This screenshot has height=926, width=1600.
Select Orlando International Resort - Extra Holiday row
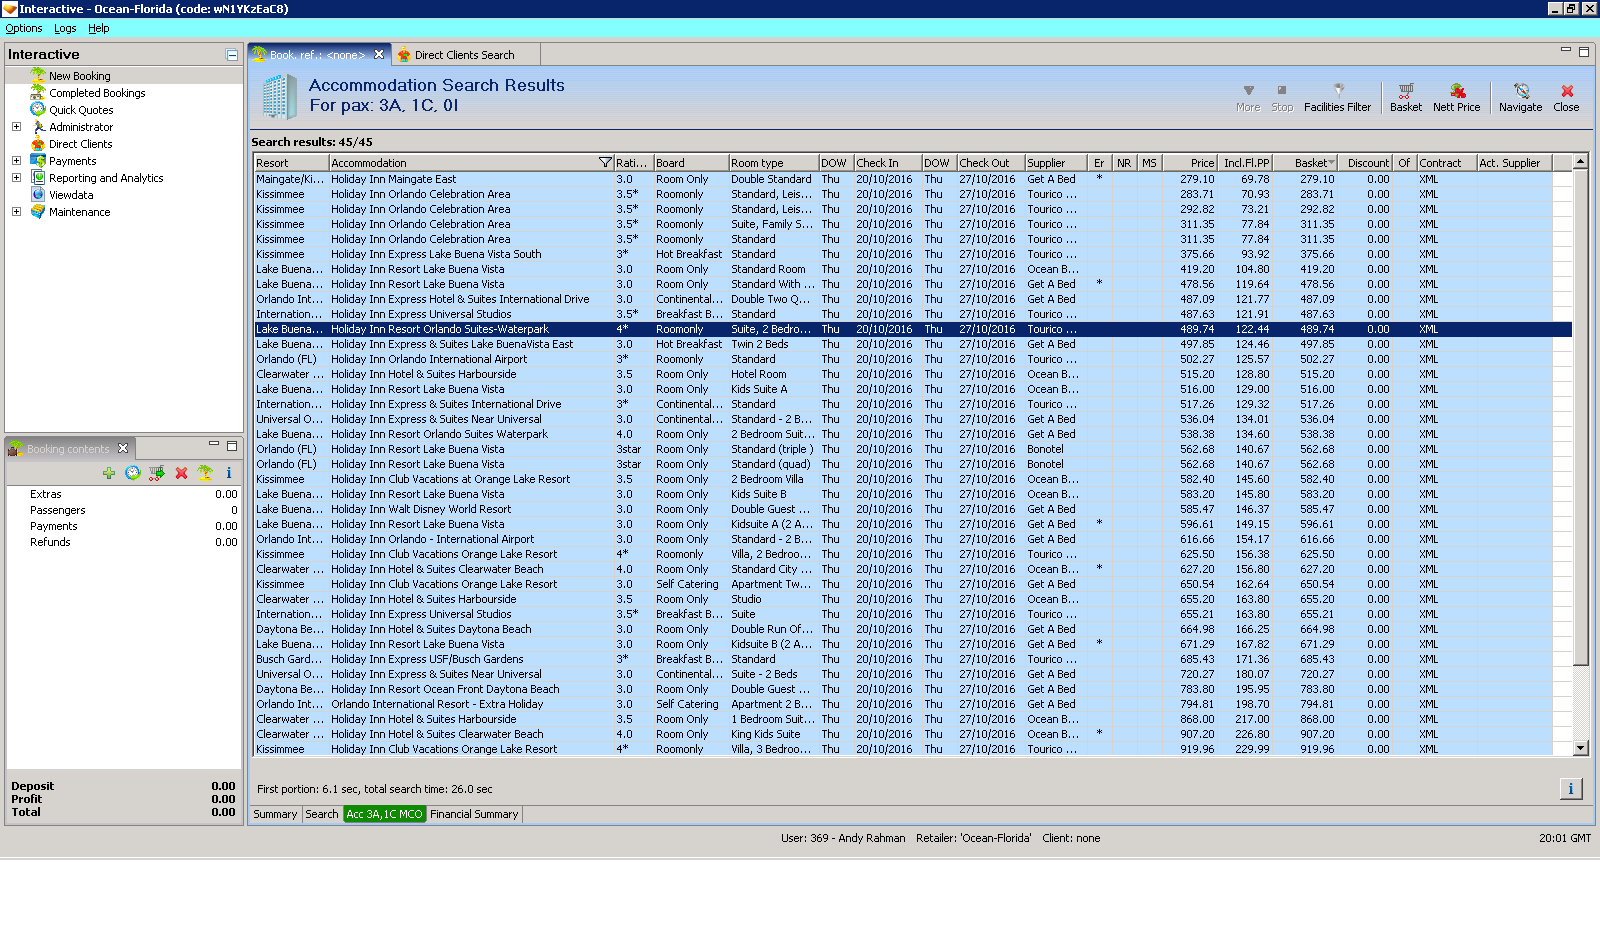click(902, 704)
